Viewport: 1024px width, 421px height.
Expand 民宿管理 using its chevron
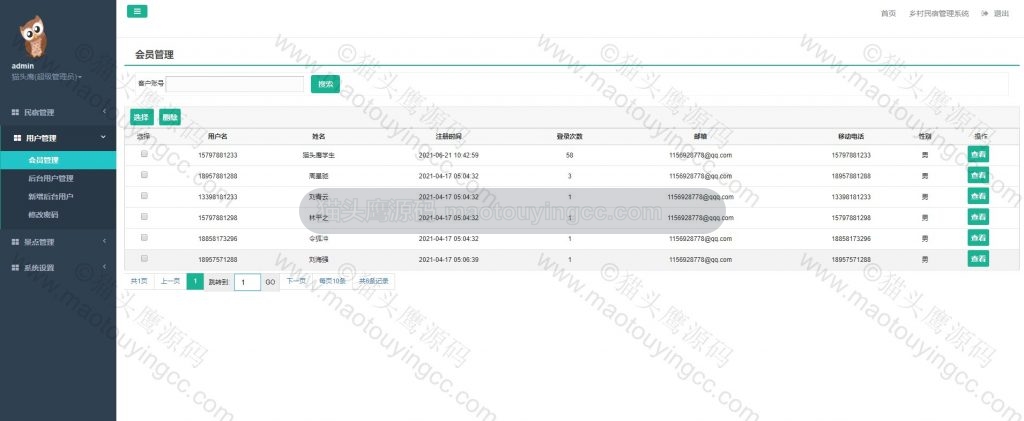click(104, 112)
